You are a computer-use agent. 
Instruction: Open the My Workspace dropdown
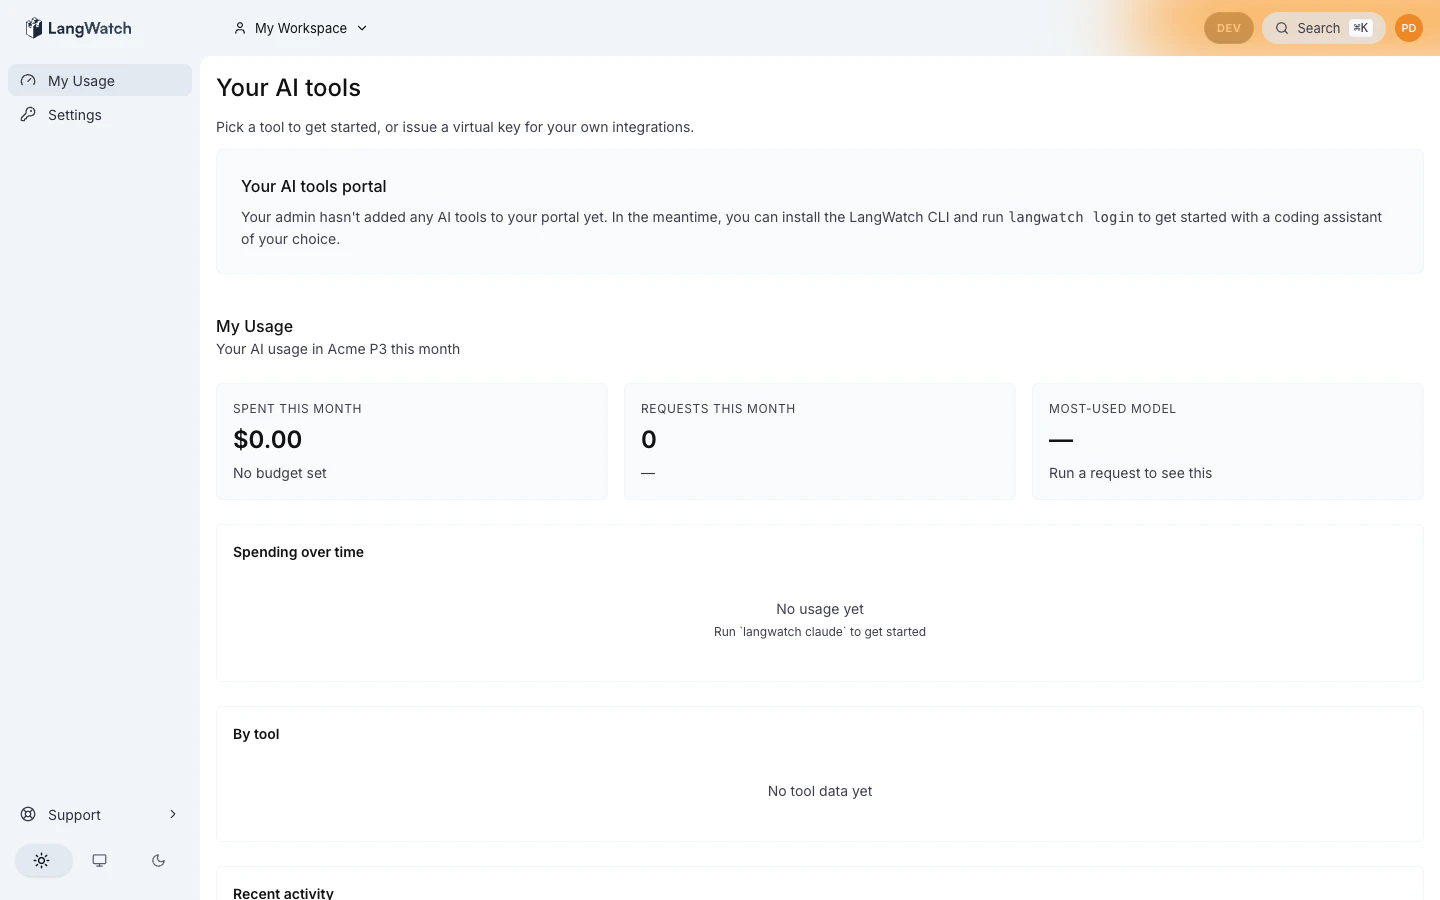pos(300,28)
